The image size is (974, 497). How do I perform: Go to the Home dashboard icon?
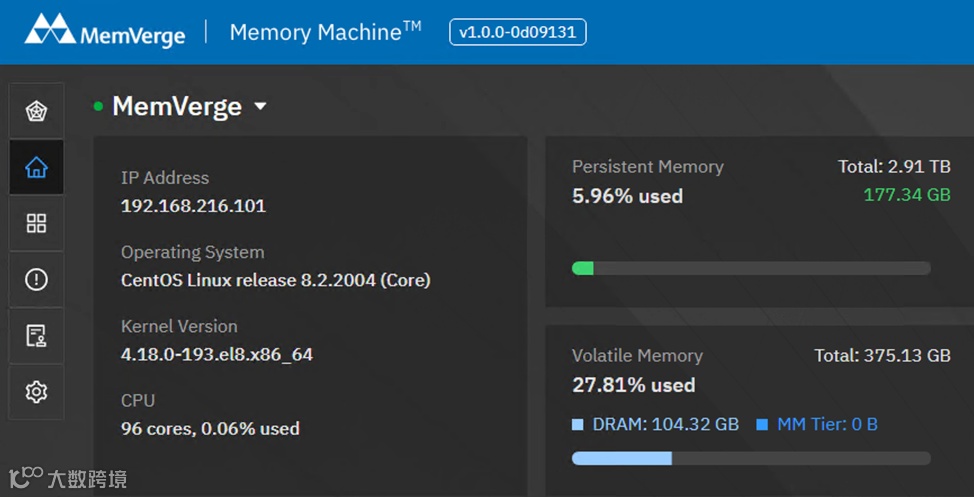click(36, 167)
